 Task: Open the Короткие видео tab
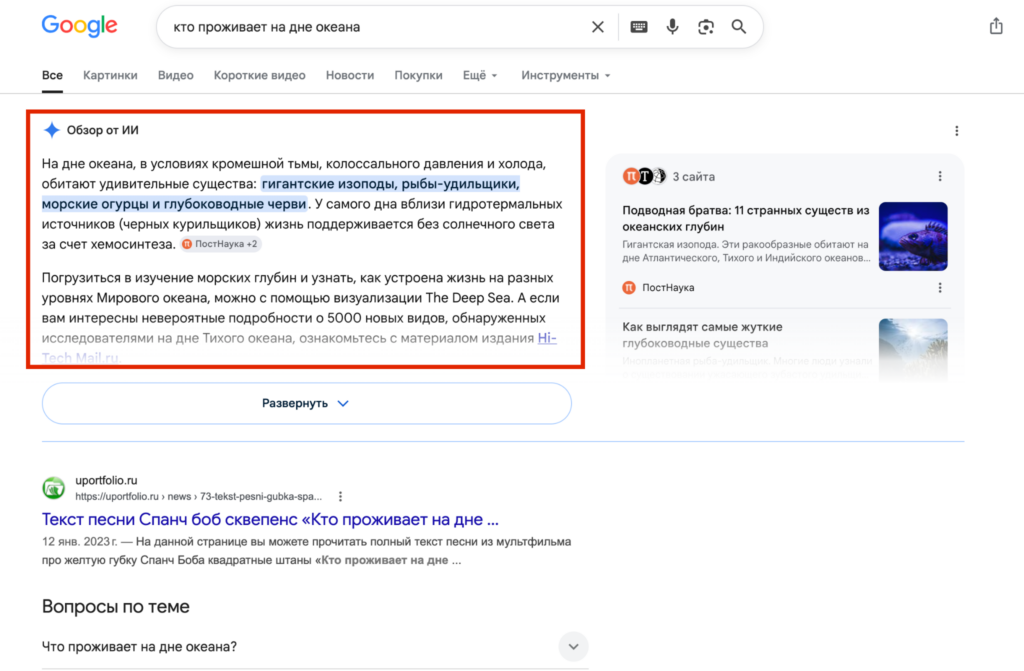[259, 75]
